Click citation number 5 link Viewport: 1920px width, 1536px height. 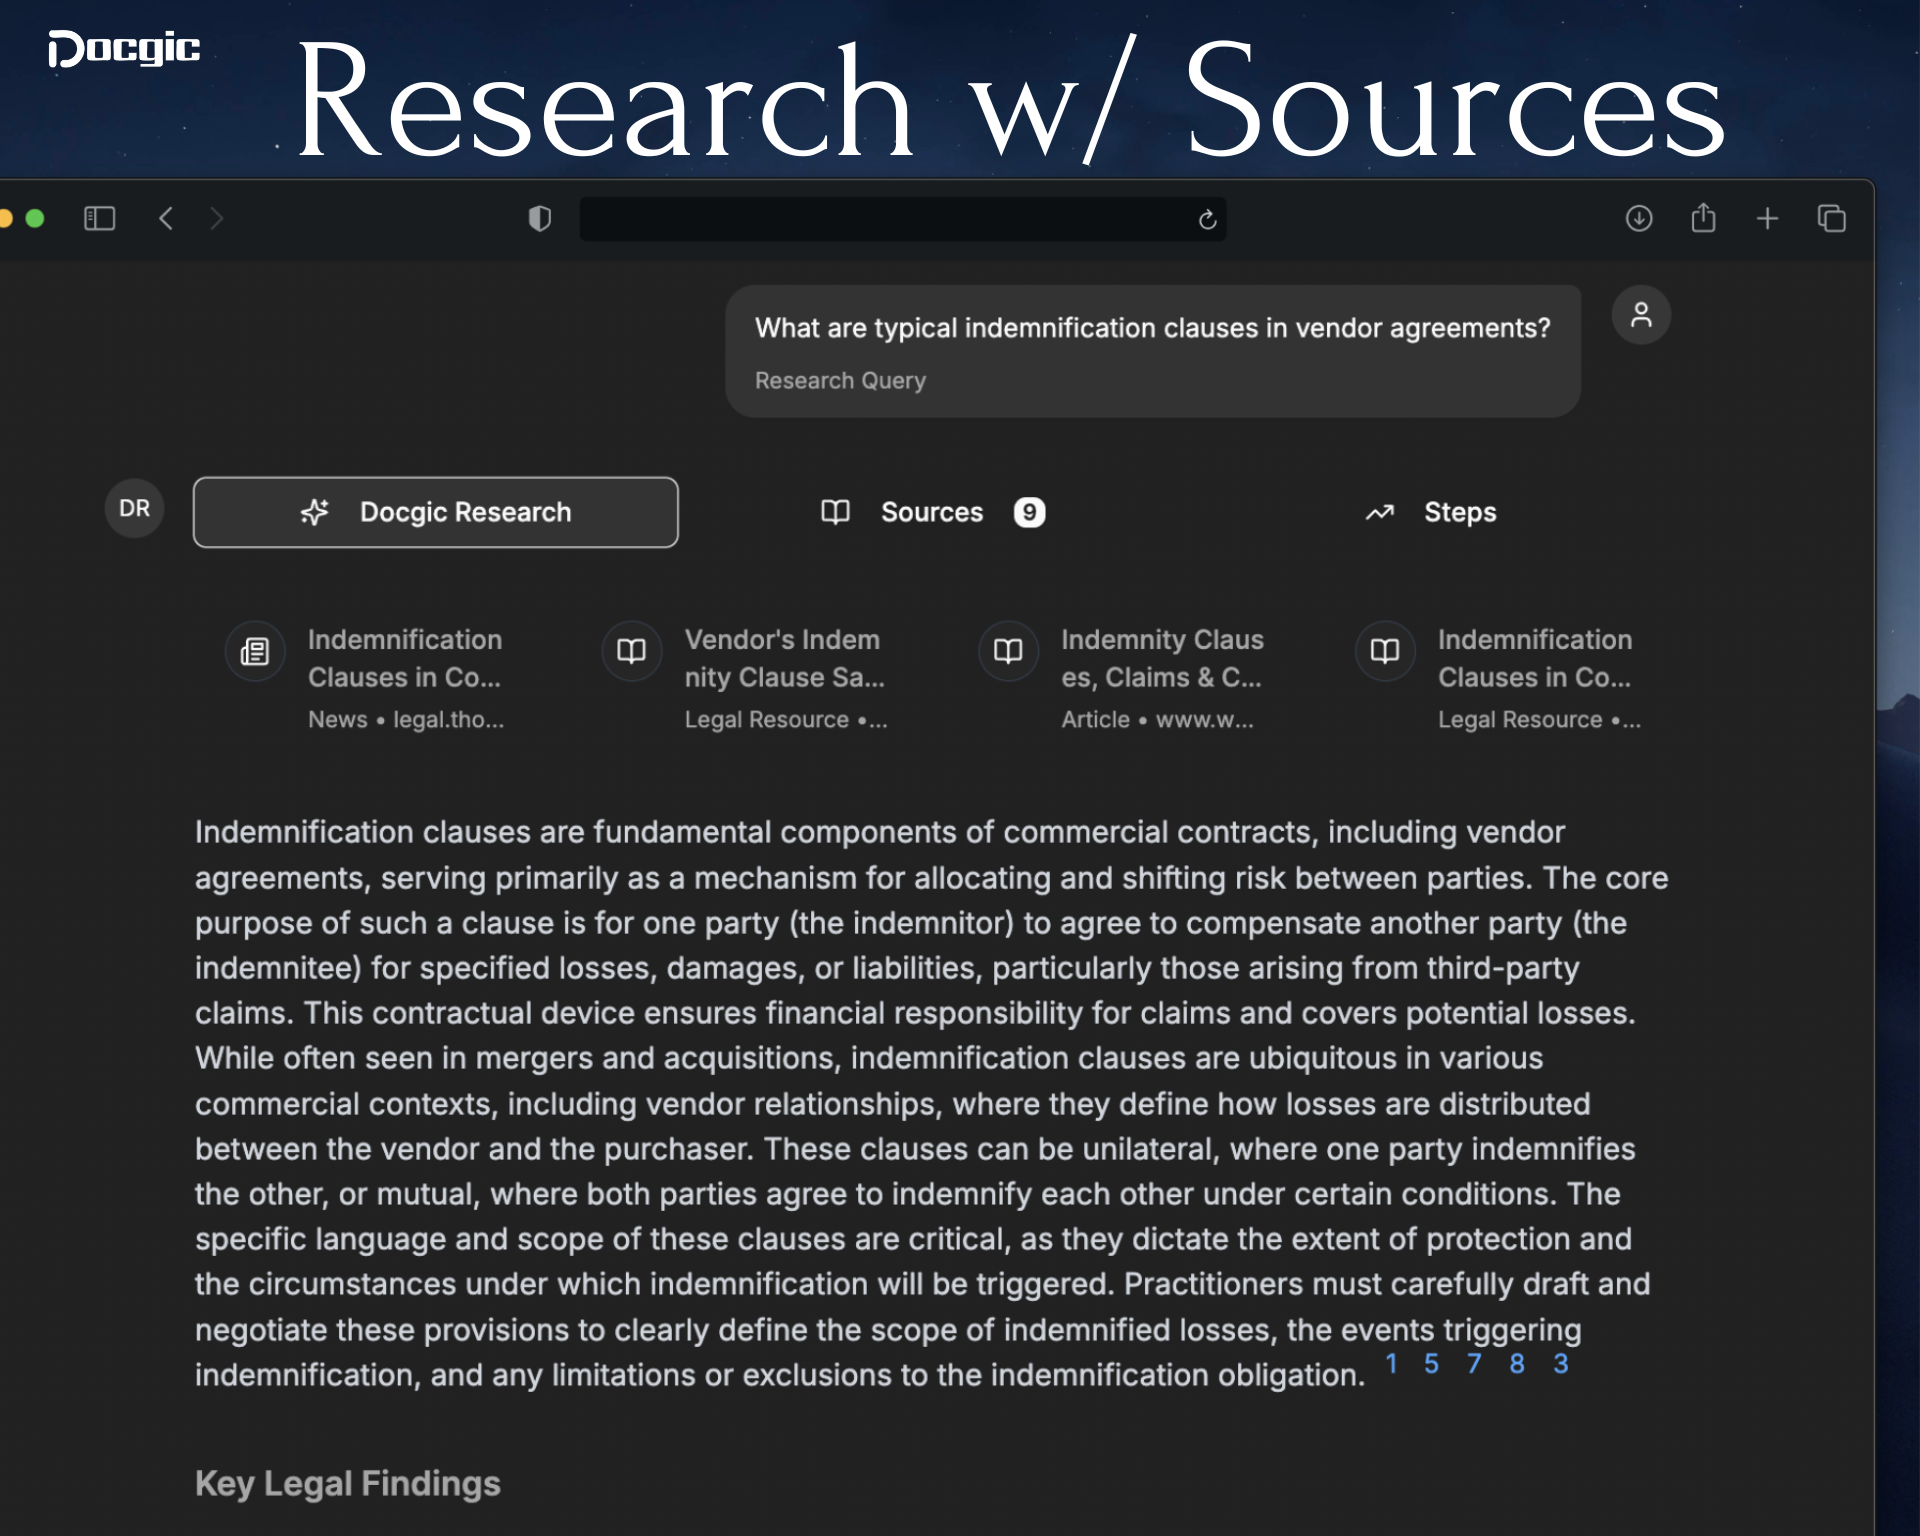(x=1431, y=1364)
